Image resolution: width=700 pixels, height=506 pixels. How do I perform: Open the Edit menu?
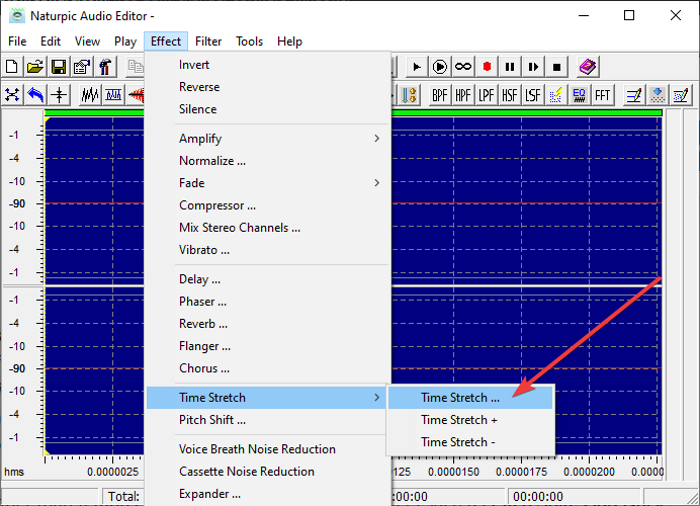point(50,42)
